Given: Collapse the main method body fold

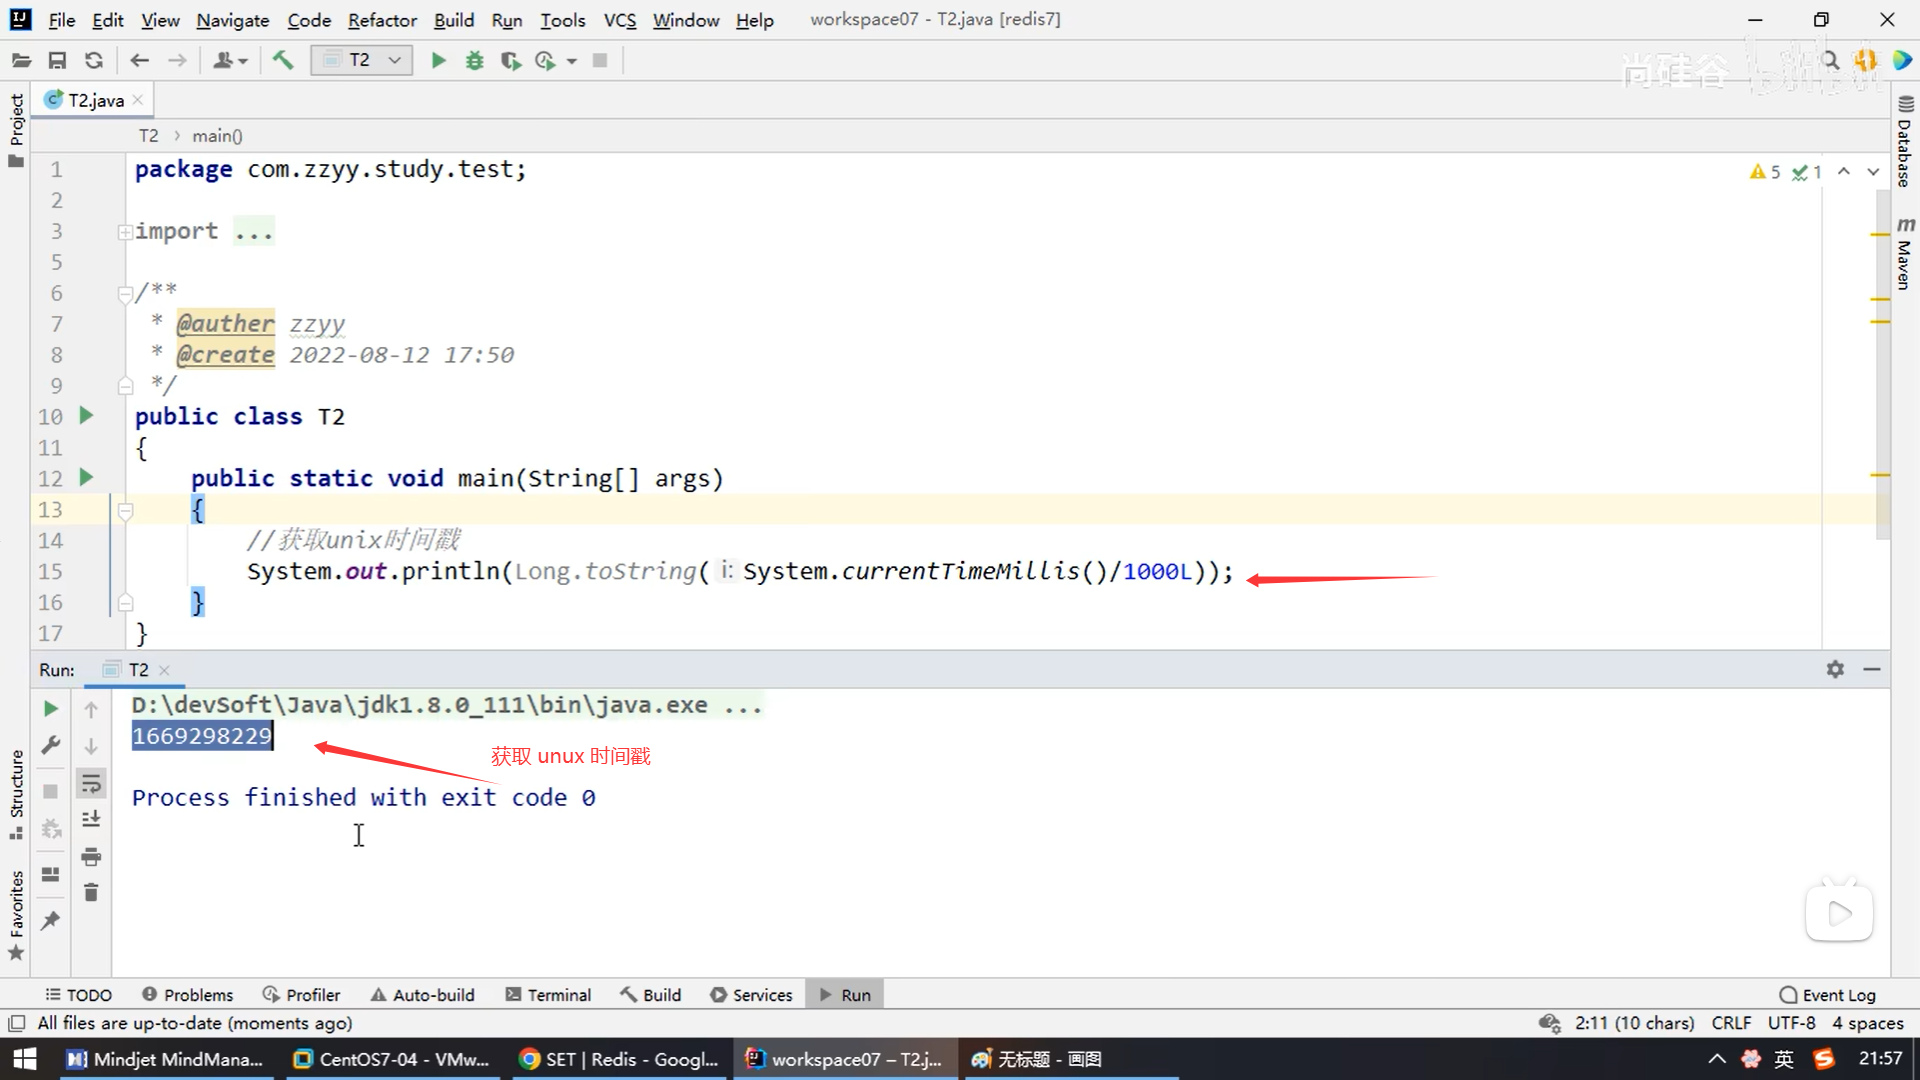Looking at the screenshot, I should [125, 511].
